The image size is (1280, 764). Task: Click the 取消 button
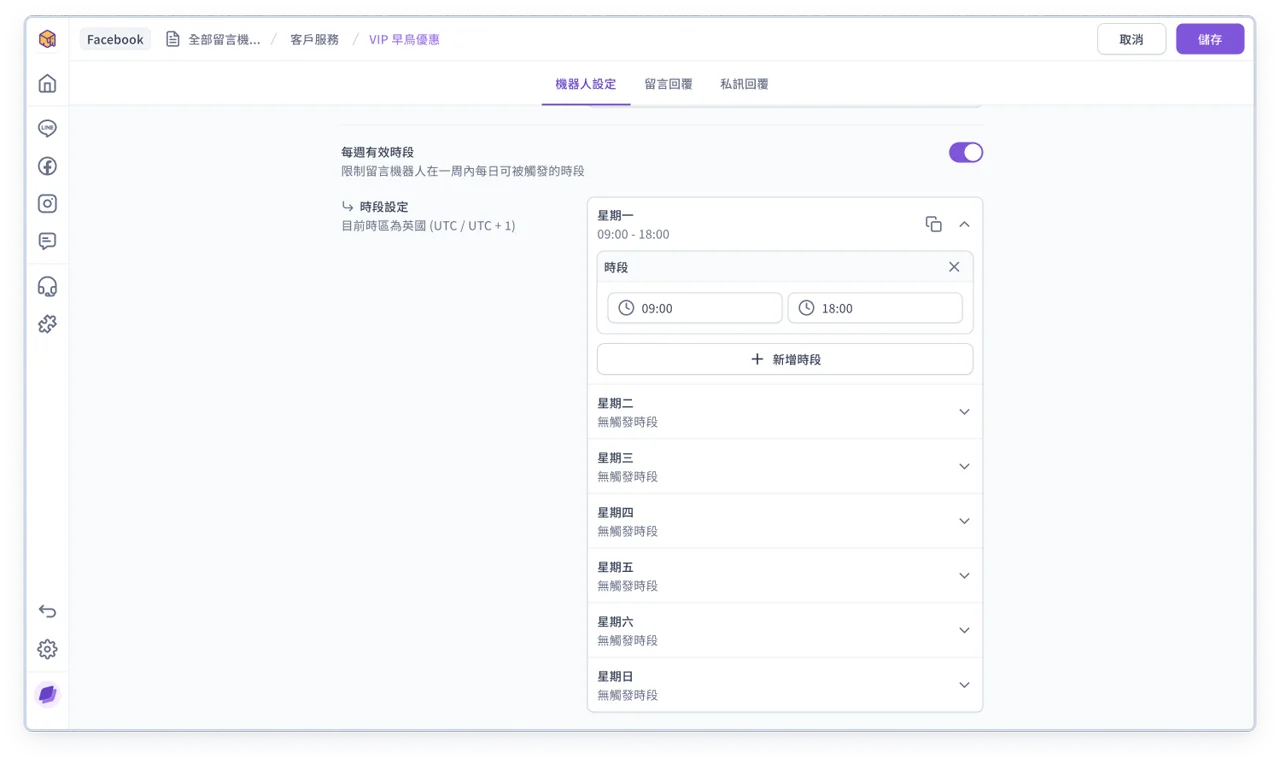pos(1131,39)
